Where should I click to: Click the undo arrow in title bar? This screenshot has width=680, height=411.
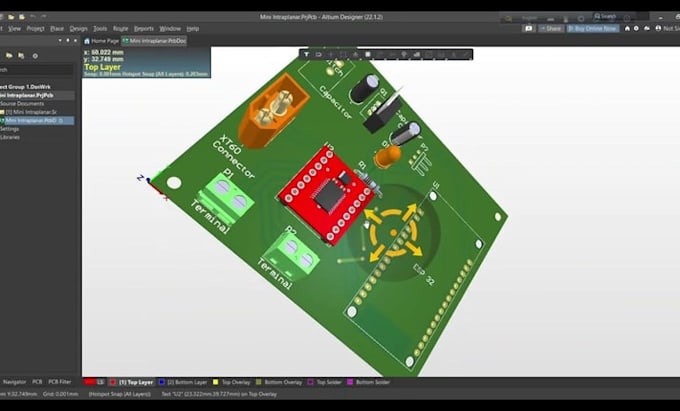(33, 17)
